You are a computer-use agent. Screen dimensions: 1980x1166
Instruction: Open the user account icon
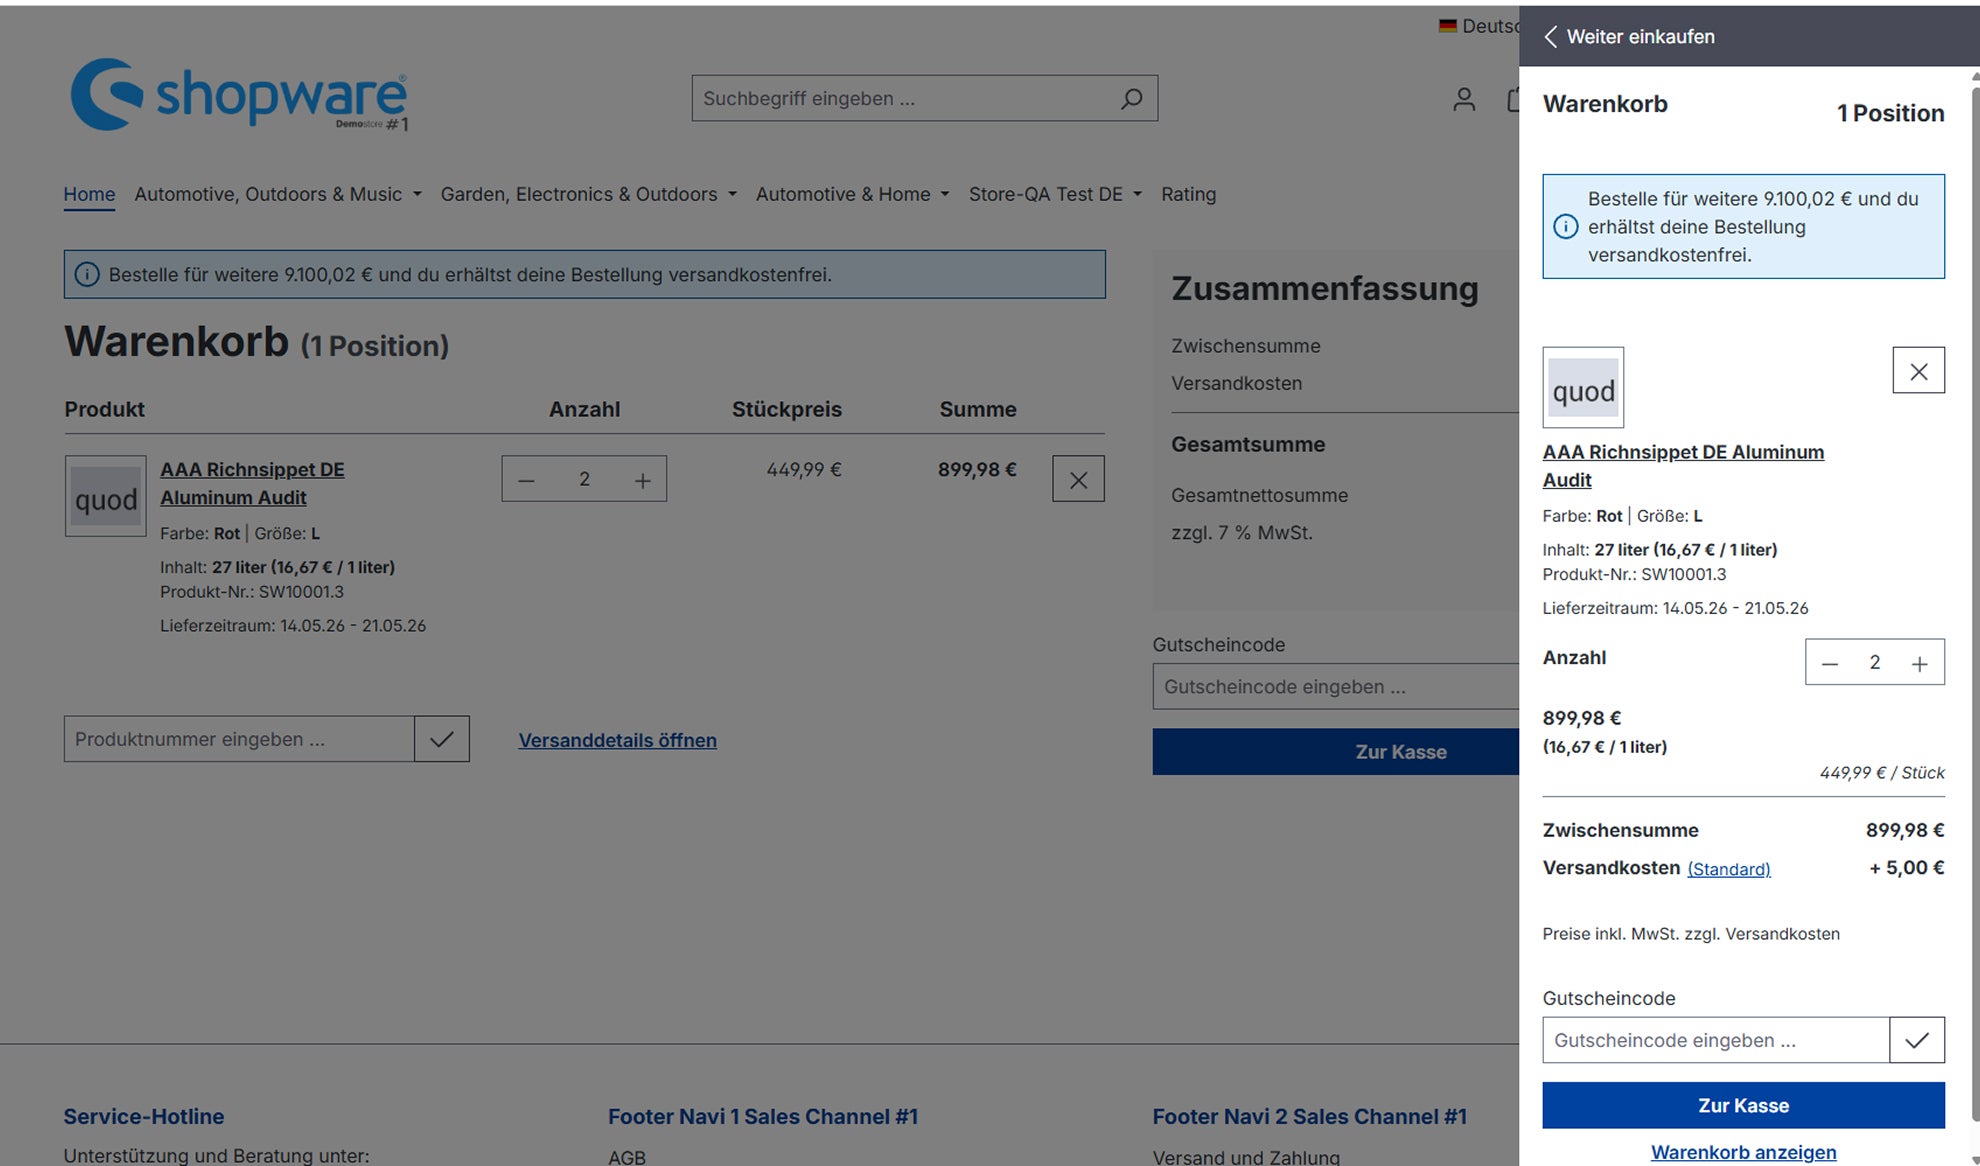pos(1464,98)
